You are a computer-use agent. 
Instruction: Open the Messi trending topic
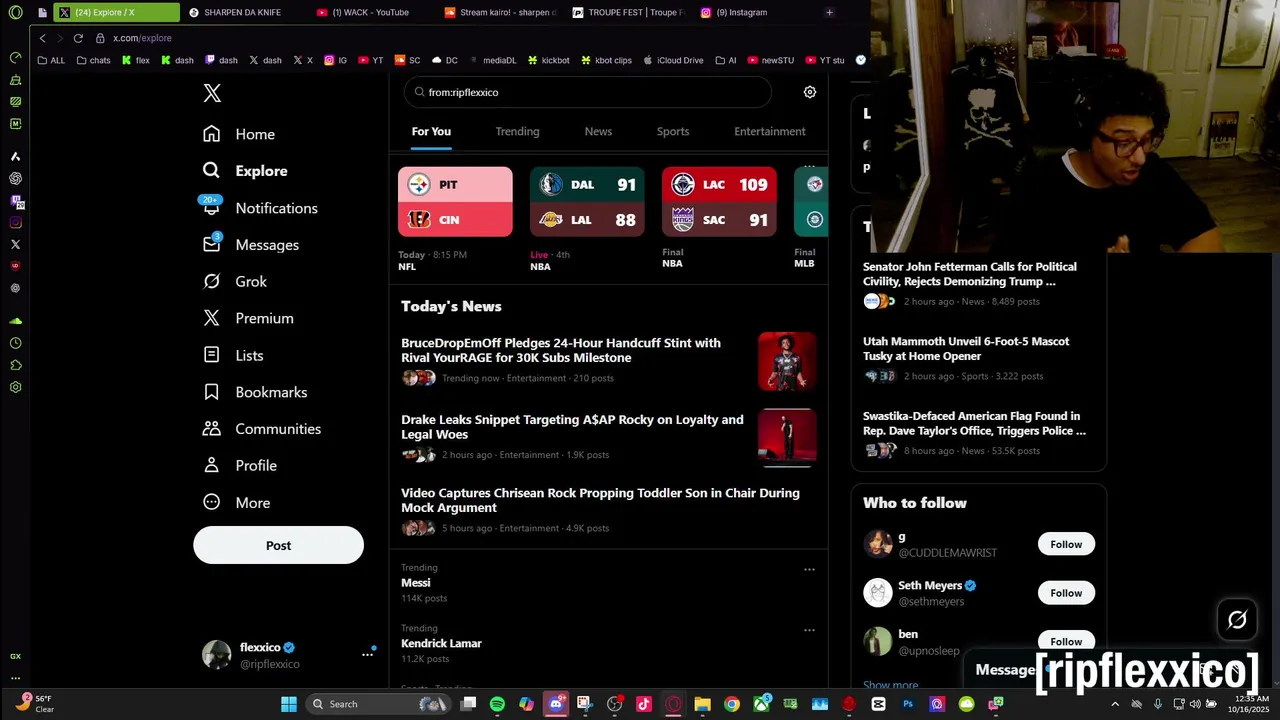coord(416,583)
